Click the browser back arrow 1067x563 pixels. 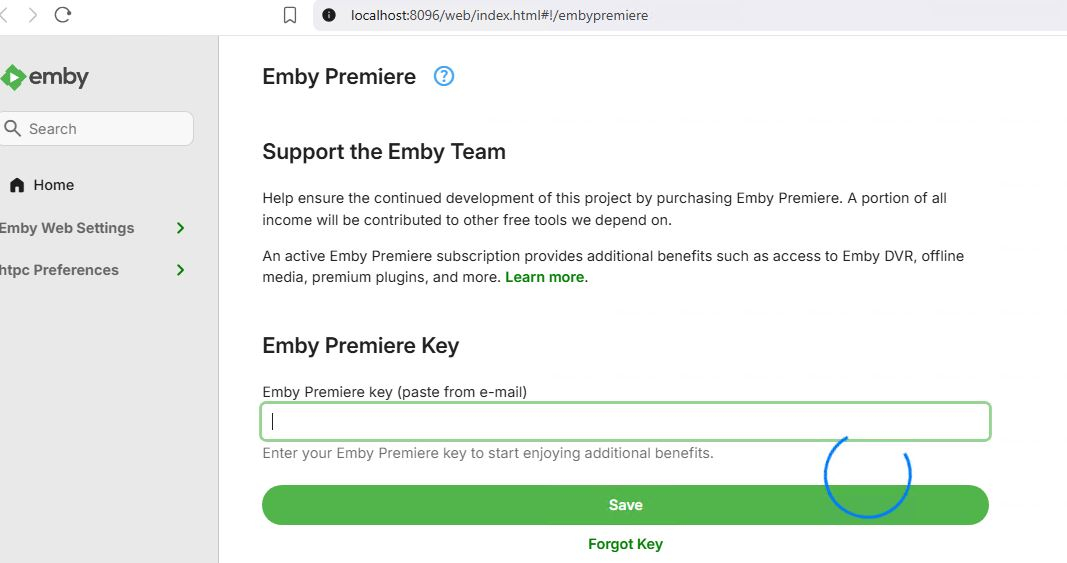(4, 15)
